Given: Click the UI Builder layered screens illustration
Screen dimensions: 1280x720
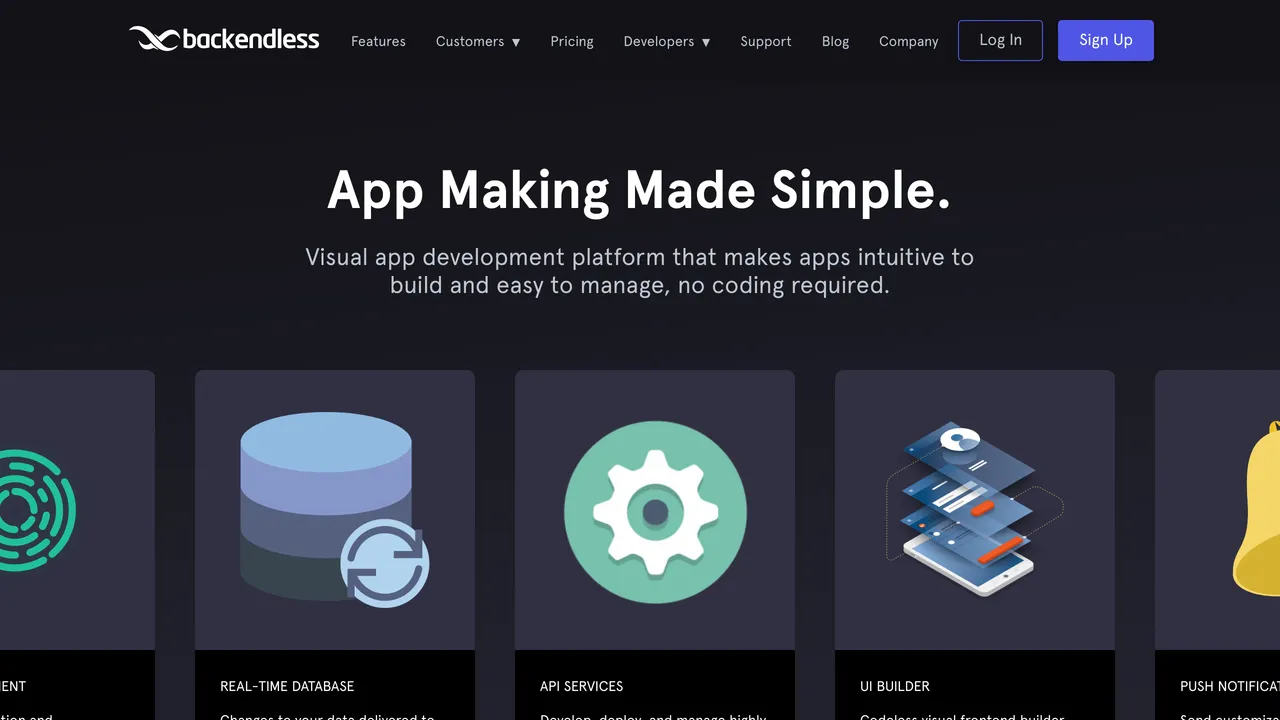Looking at the screenshot, I should (974, 510).
